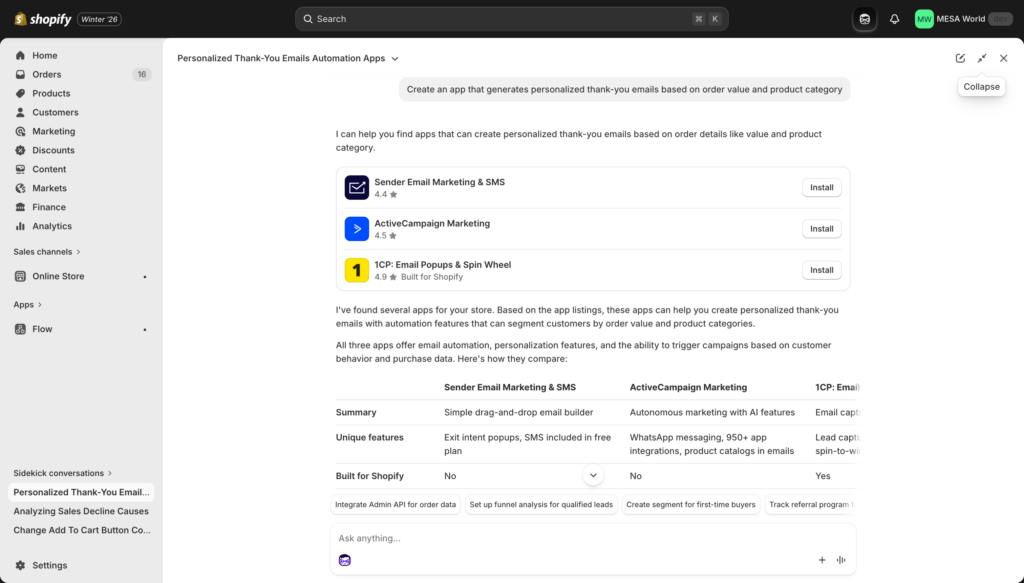Install Sender Email Marketing & SMS
The height and width of the screenshot is (583, 1024).
(821, 187)
